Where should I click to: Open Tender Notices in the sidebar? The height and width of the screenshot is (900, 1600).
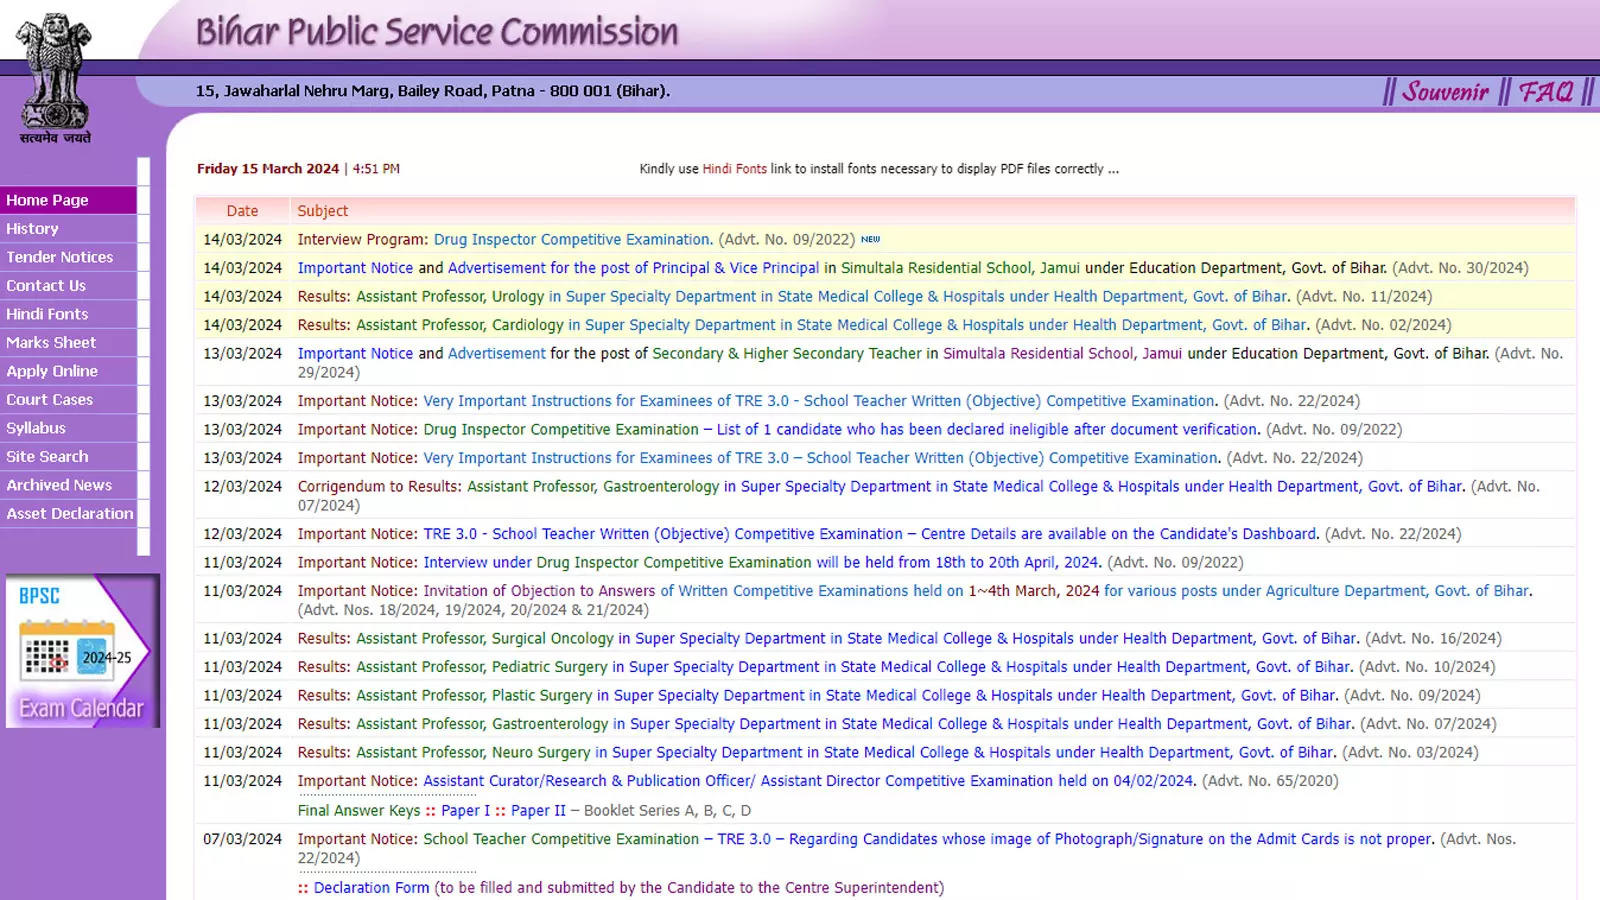(68, 257)
